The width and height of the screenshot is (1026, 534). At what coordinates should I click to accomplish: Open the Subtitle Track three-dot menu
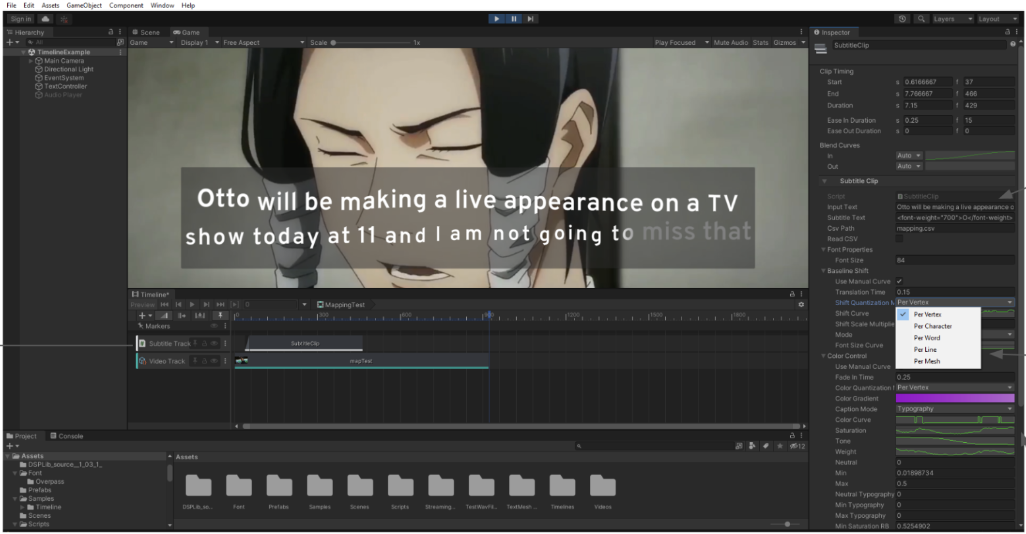(225, 343)
